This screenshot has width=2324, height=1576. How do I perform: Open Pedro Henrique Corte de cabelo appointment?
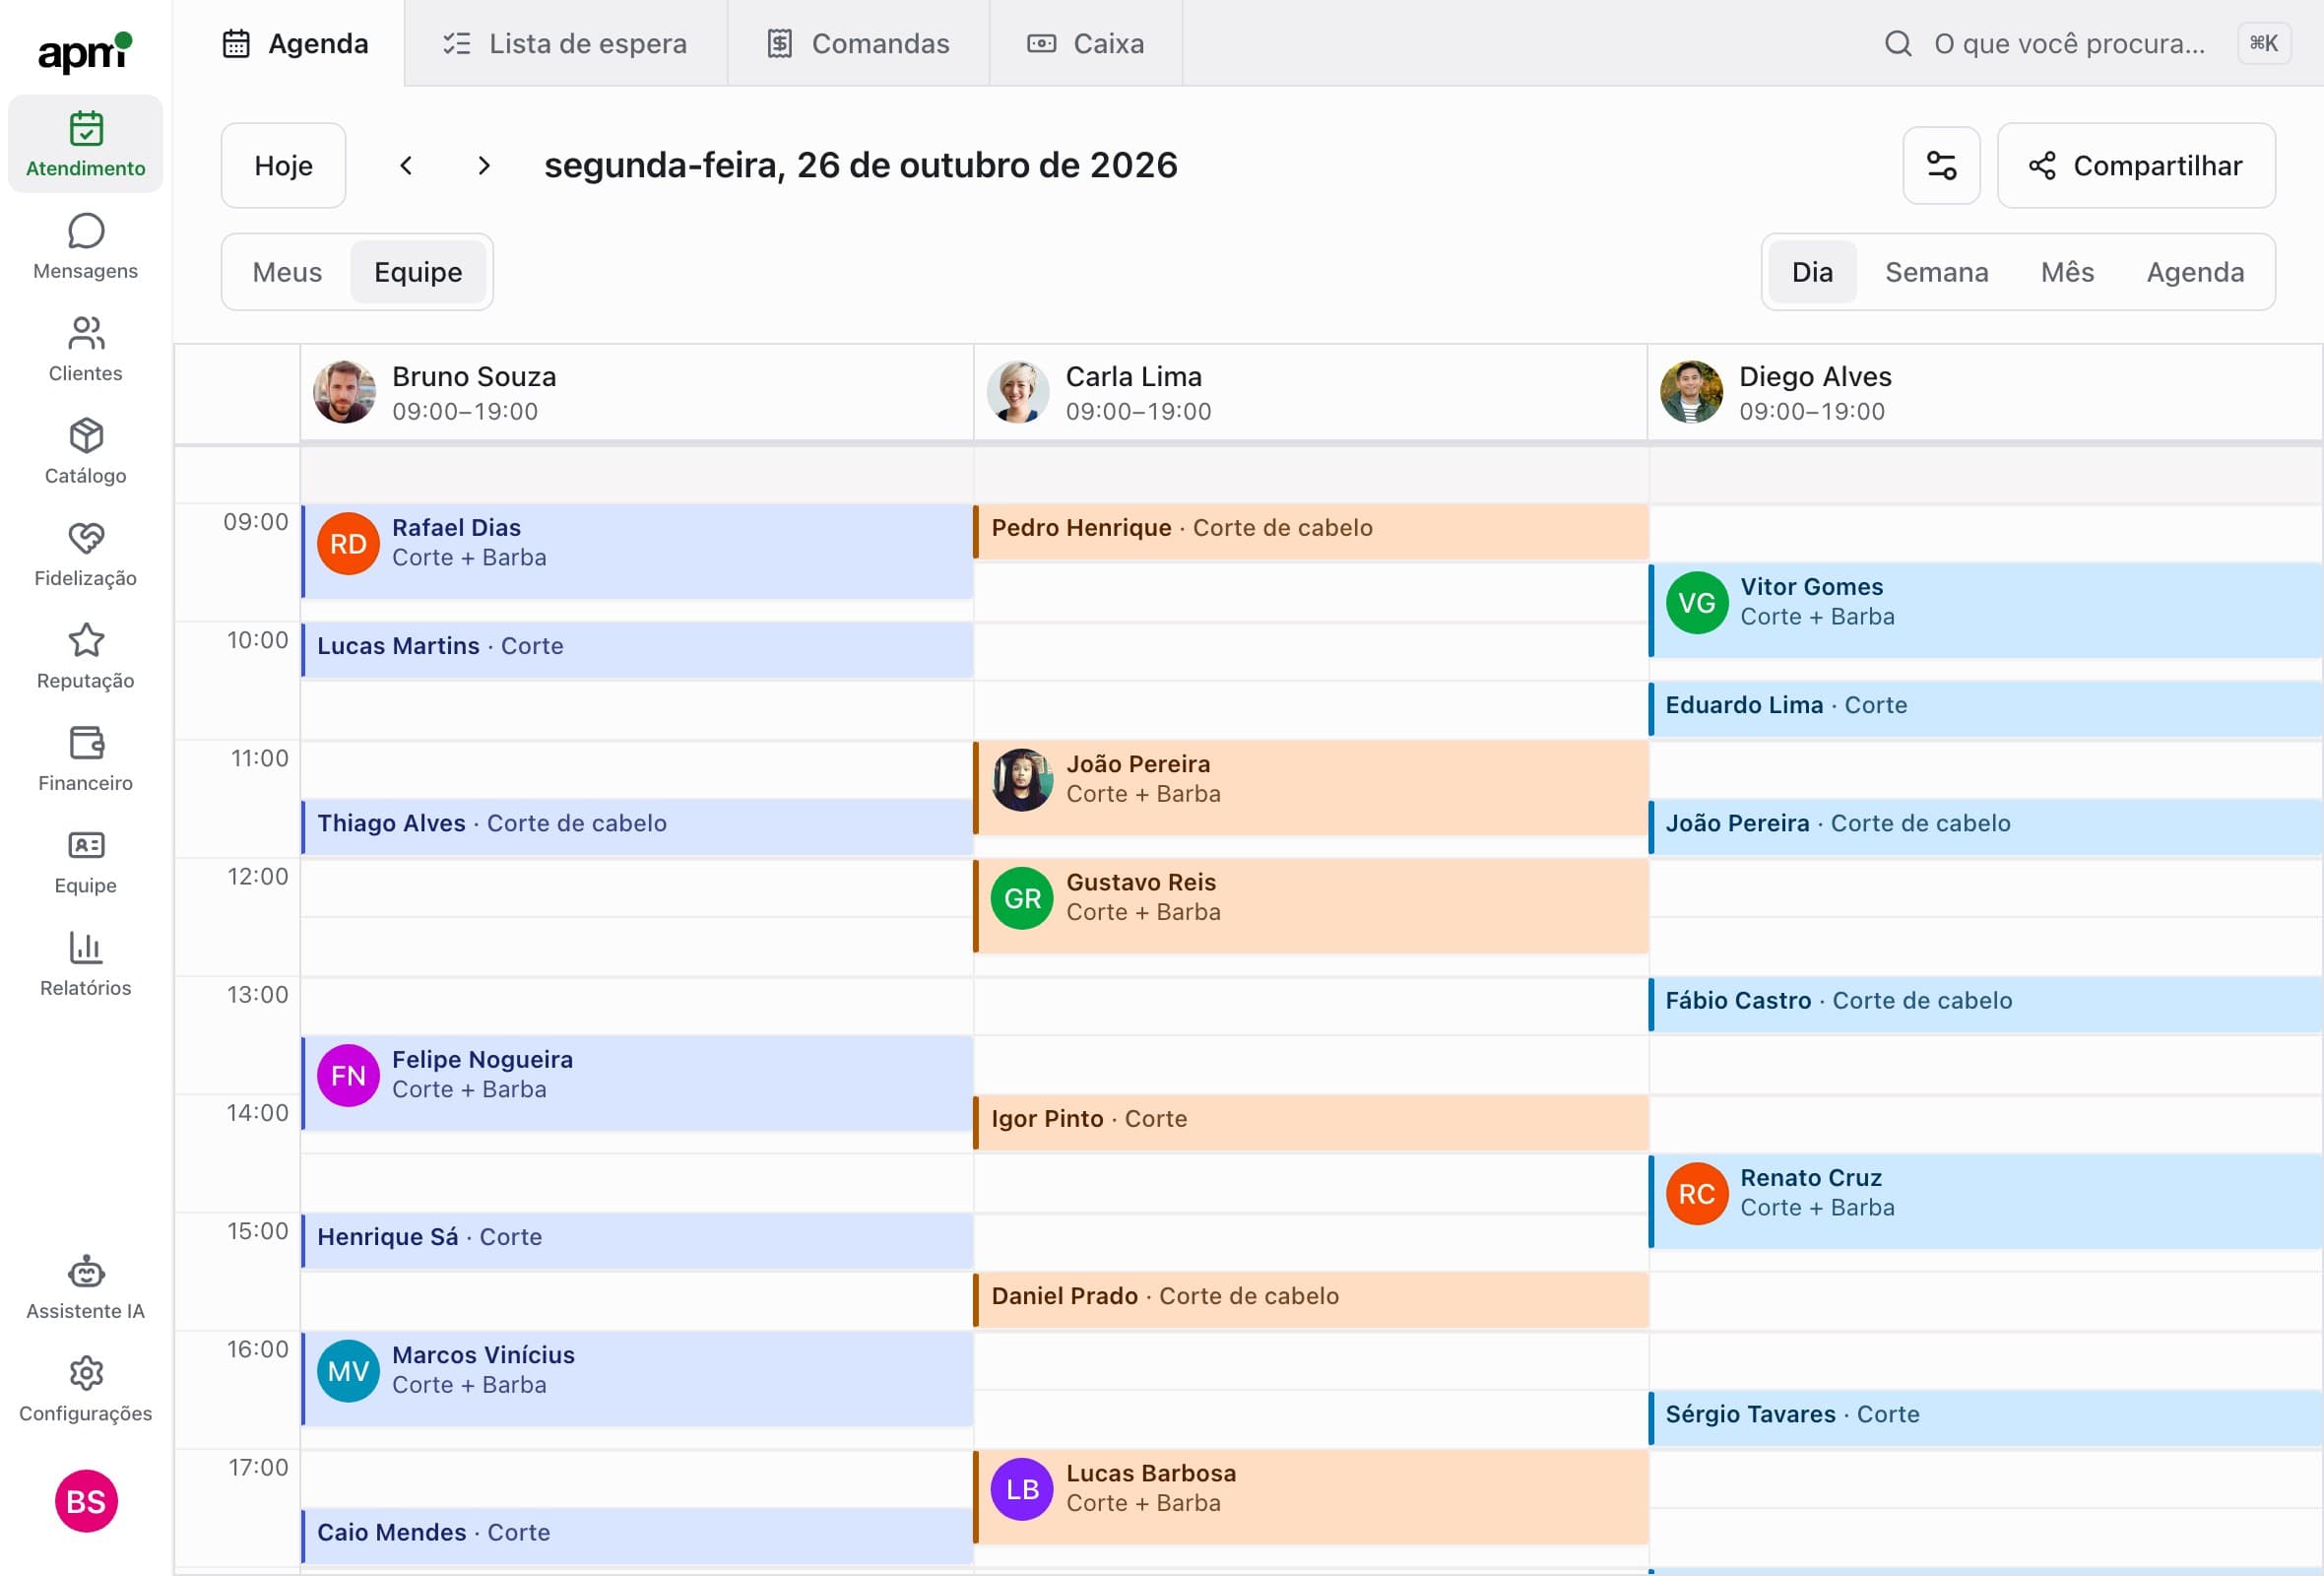tap(1310, 531)
